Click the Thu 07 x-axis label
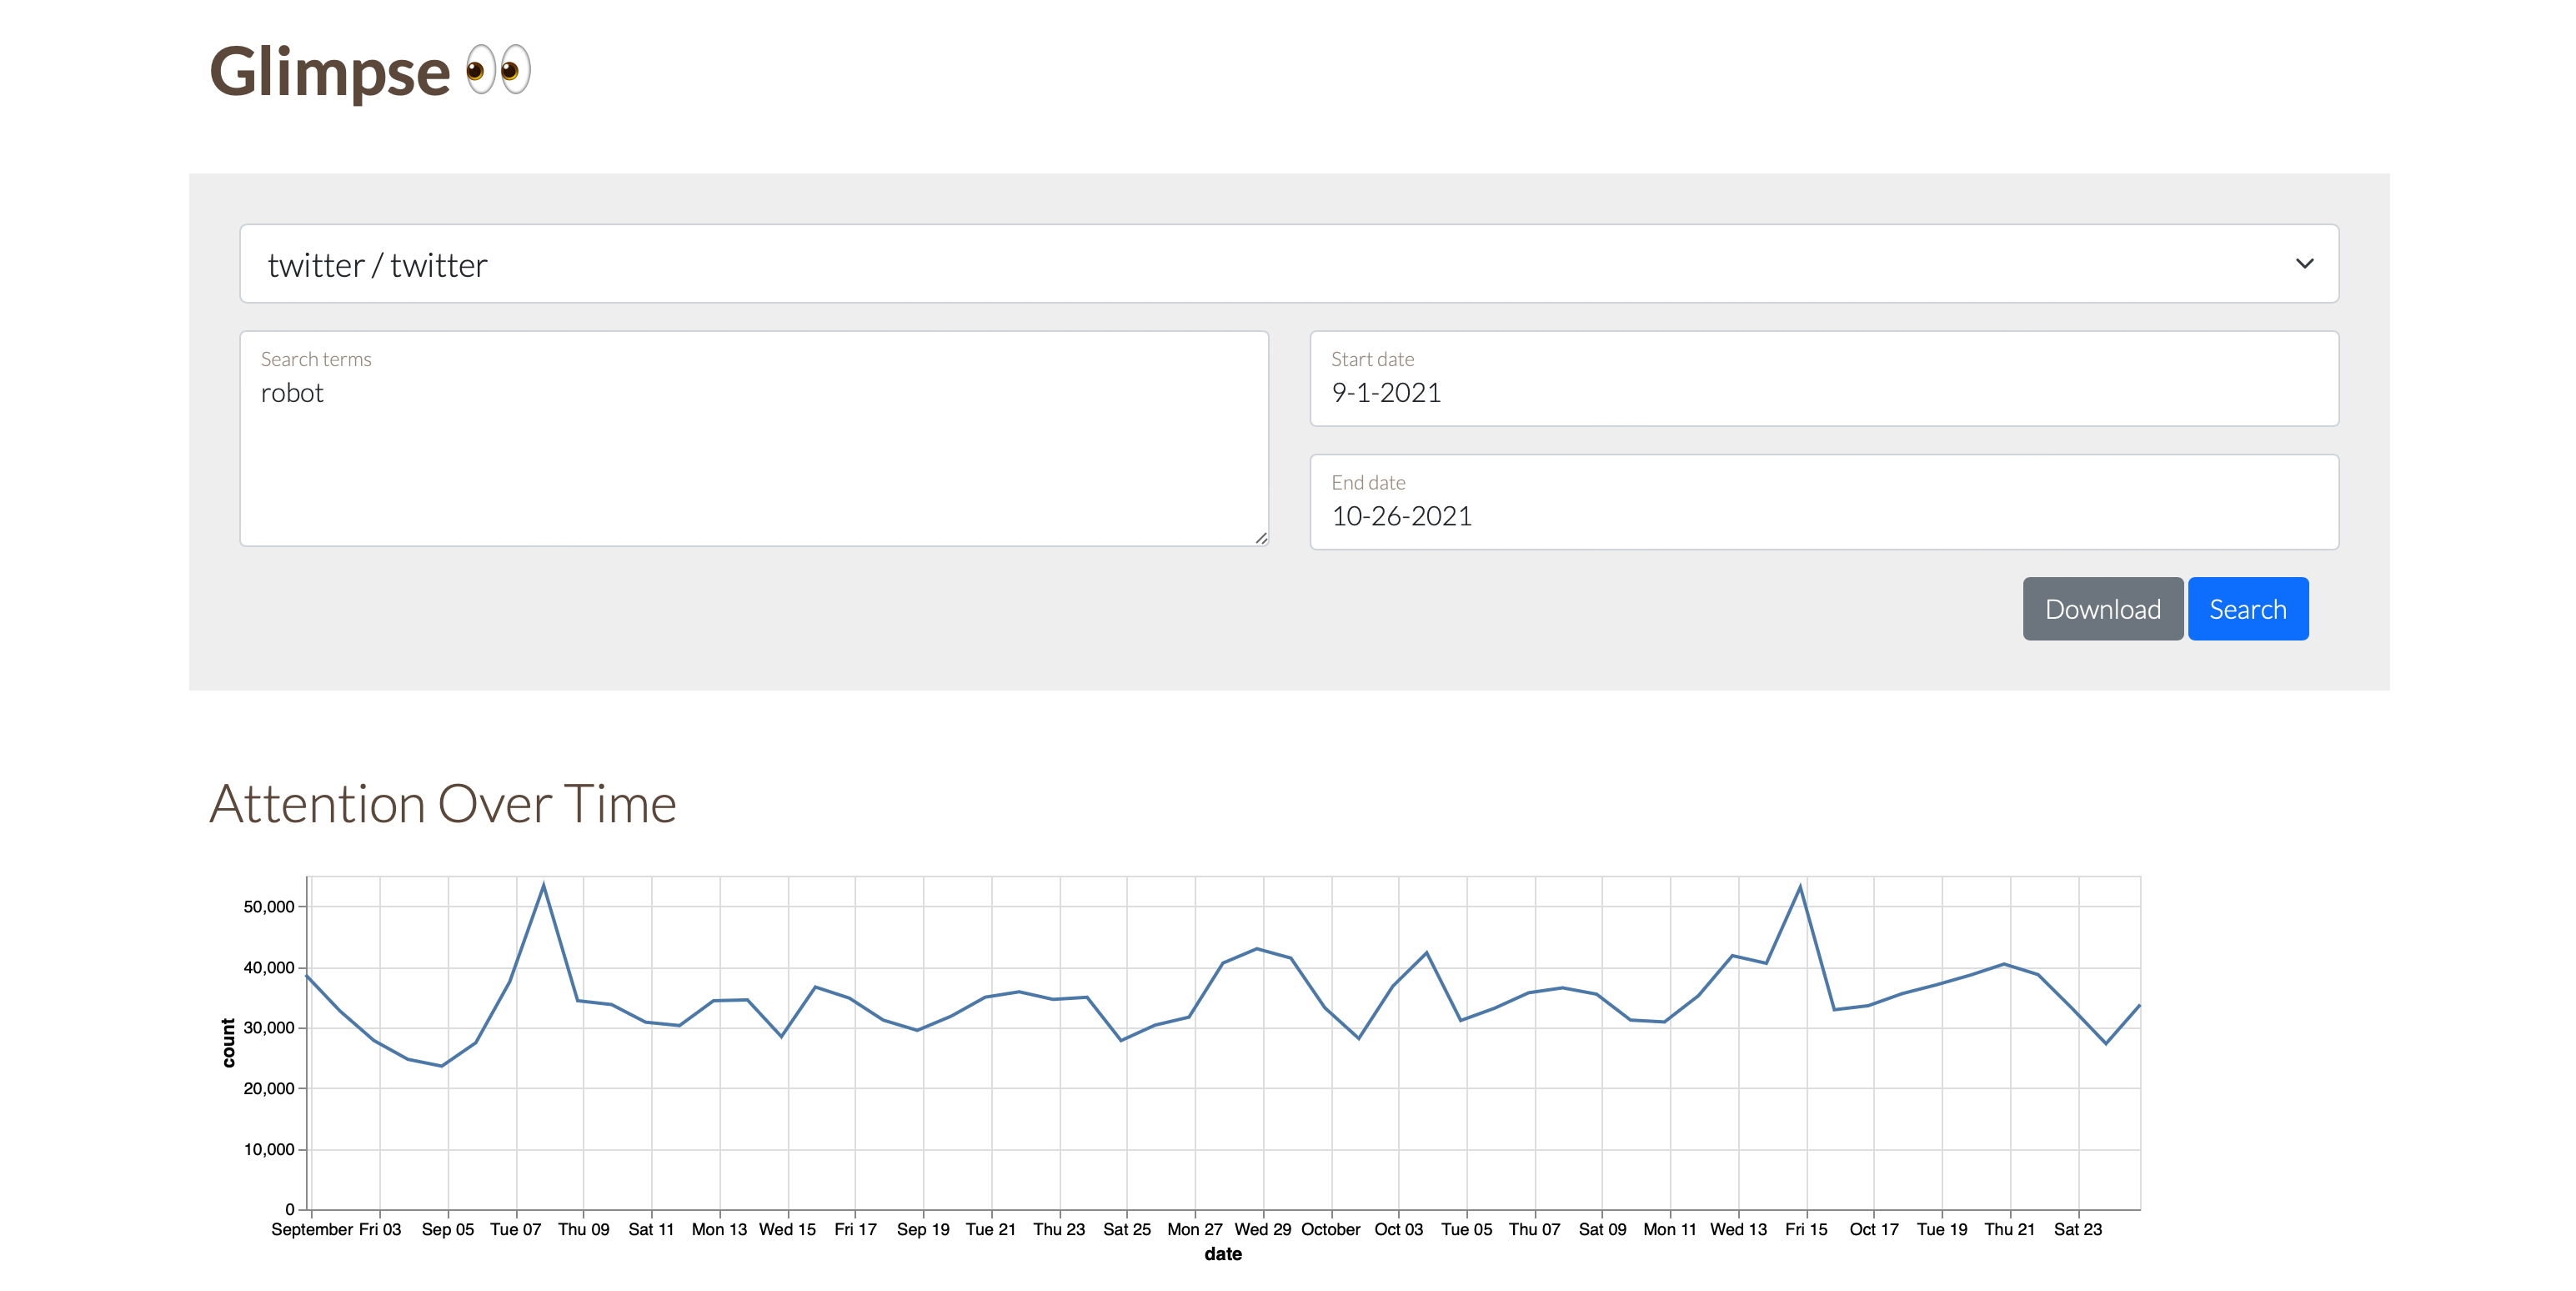The image size is (2576, 1291). click(1534, 1229)
